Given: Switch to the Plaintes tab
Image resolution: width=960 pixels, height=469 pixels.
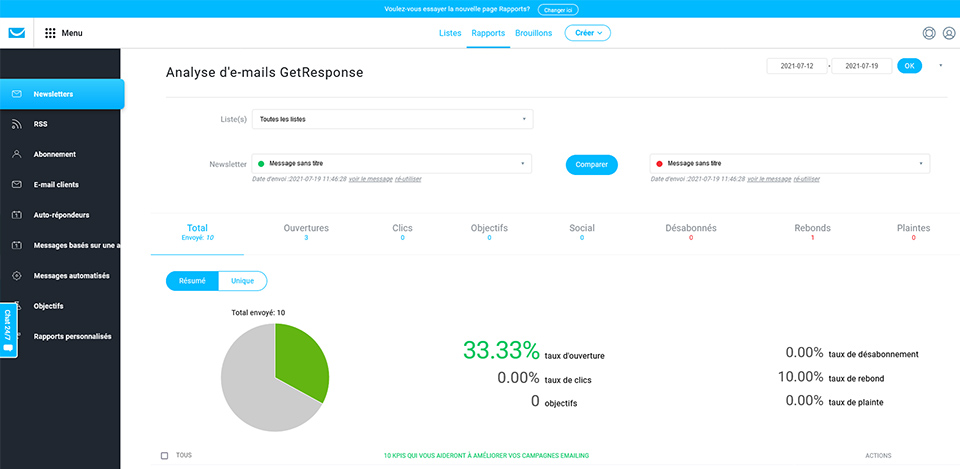Looking at the screenshot, I should [x=913, y=231].
